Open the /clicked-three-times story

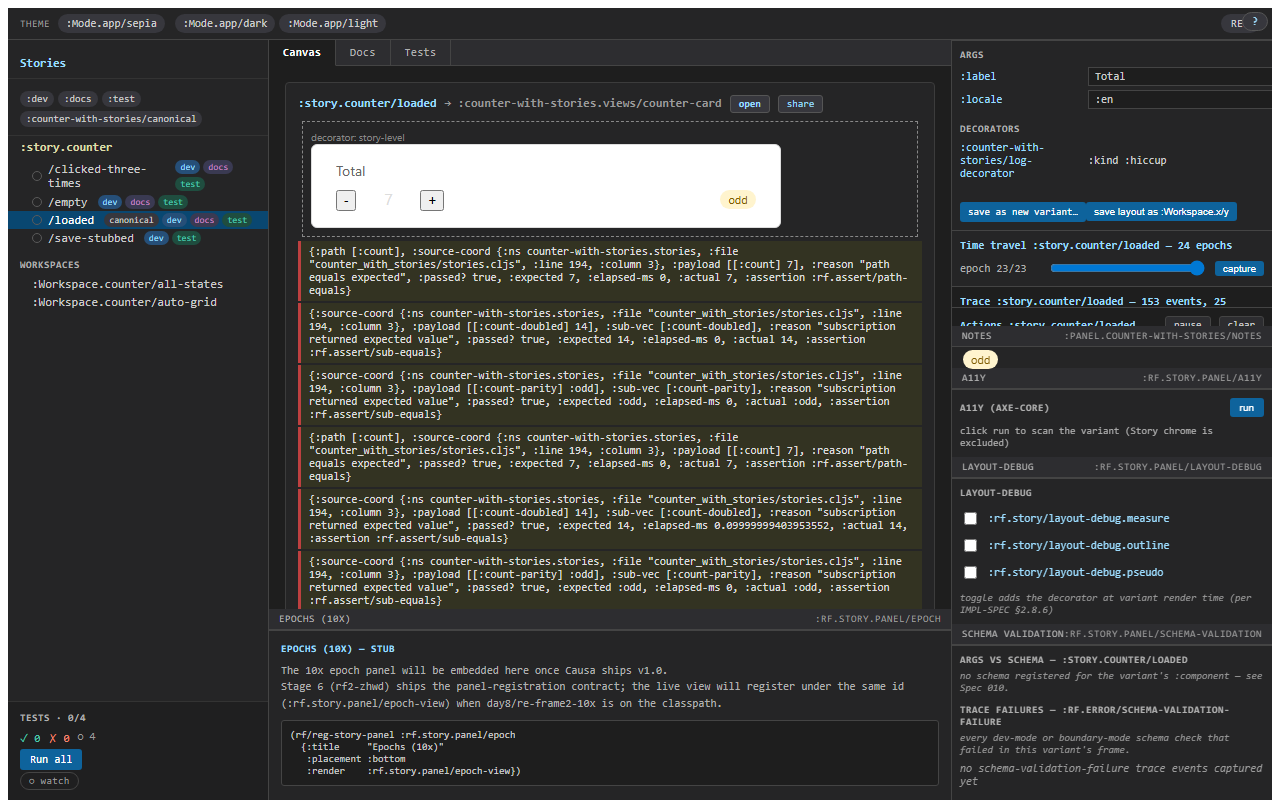[138, 176]
